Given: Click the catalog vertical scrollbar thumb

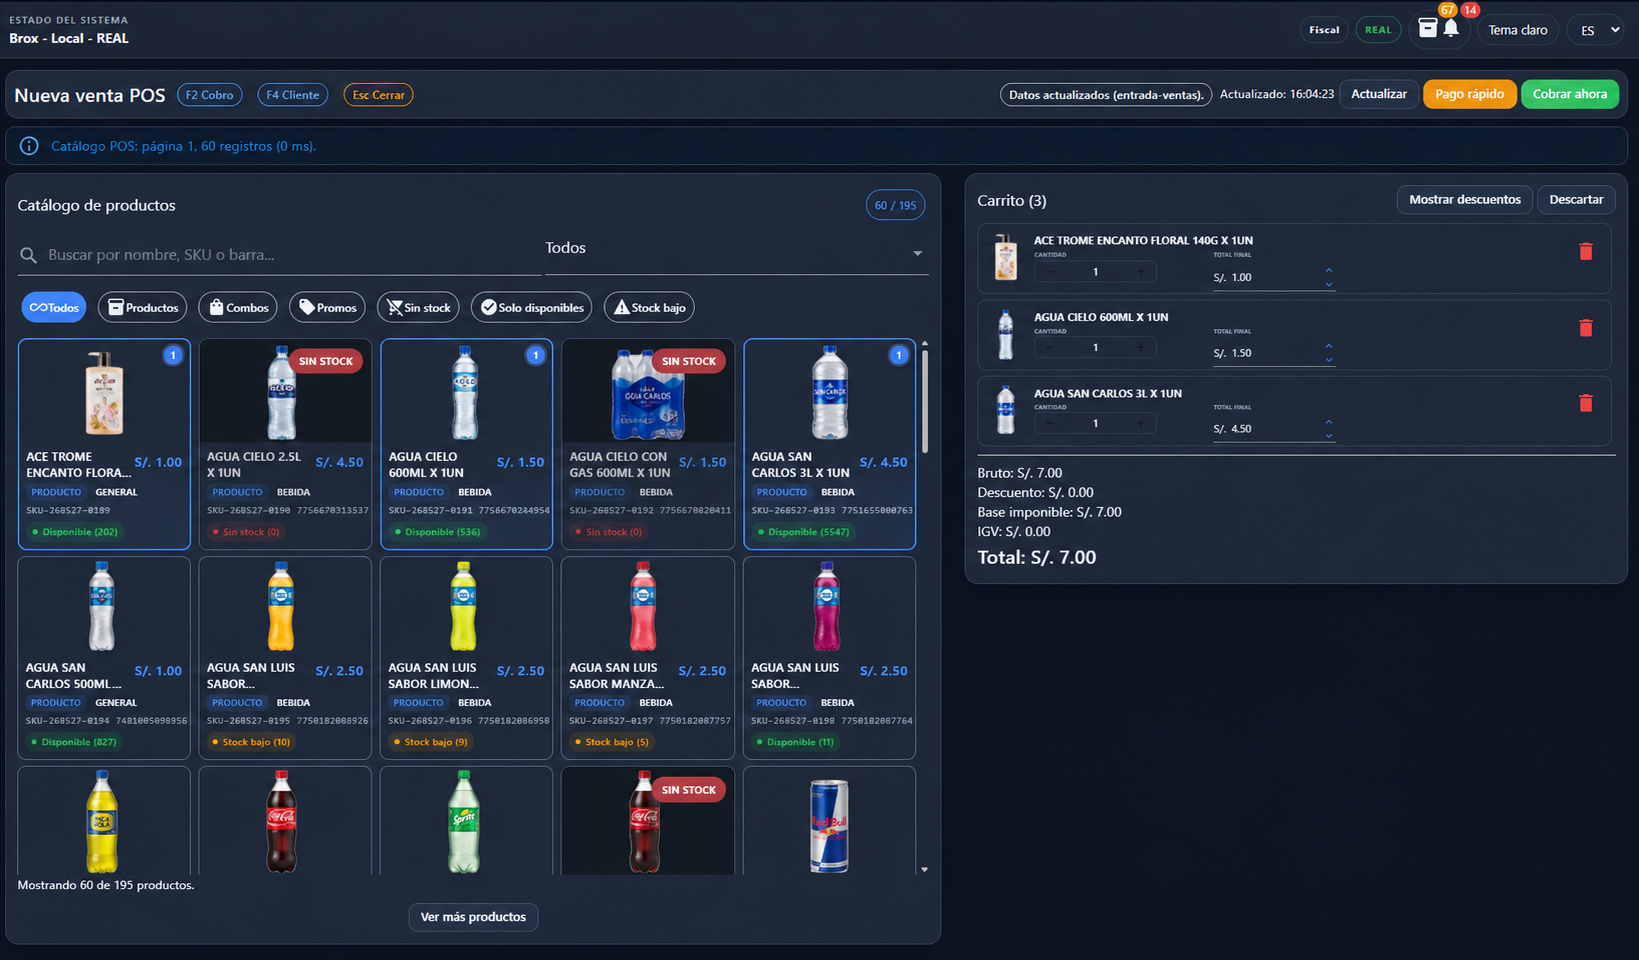Looking at the screenshot, I should pyautogui.click(x=925, y=402).
